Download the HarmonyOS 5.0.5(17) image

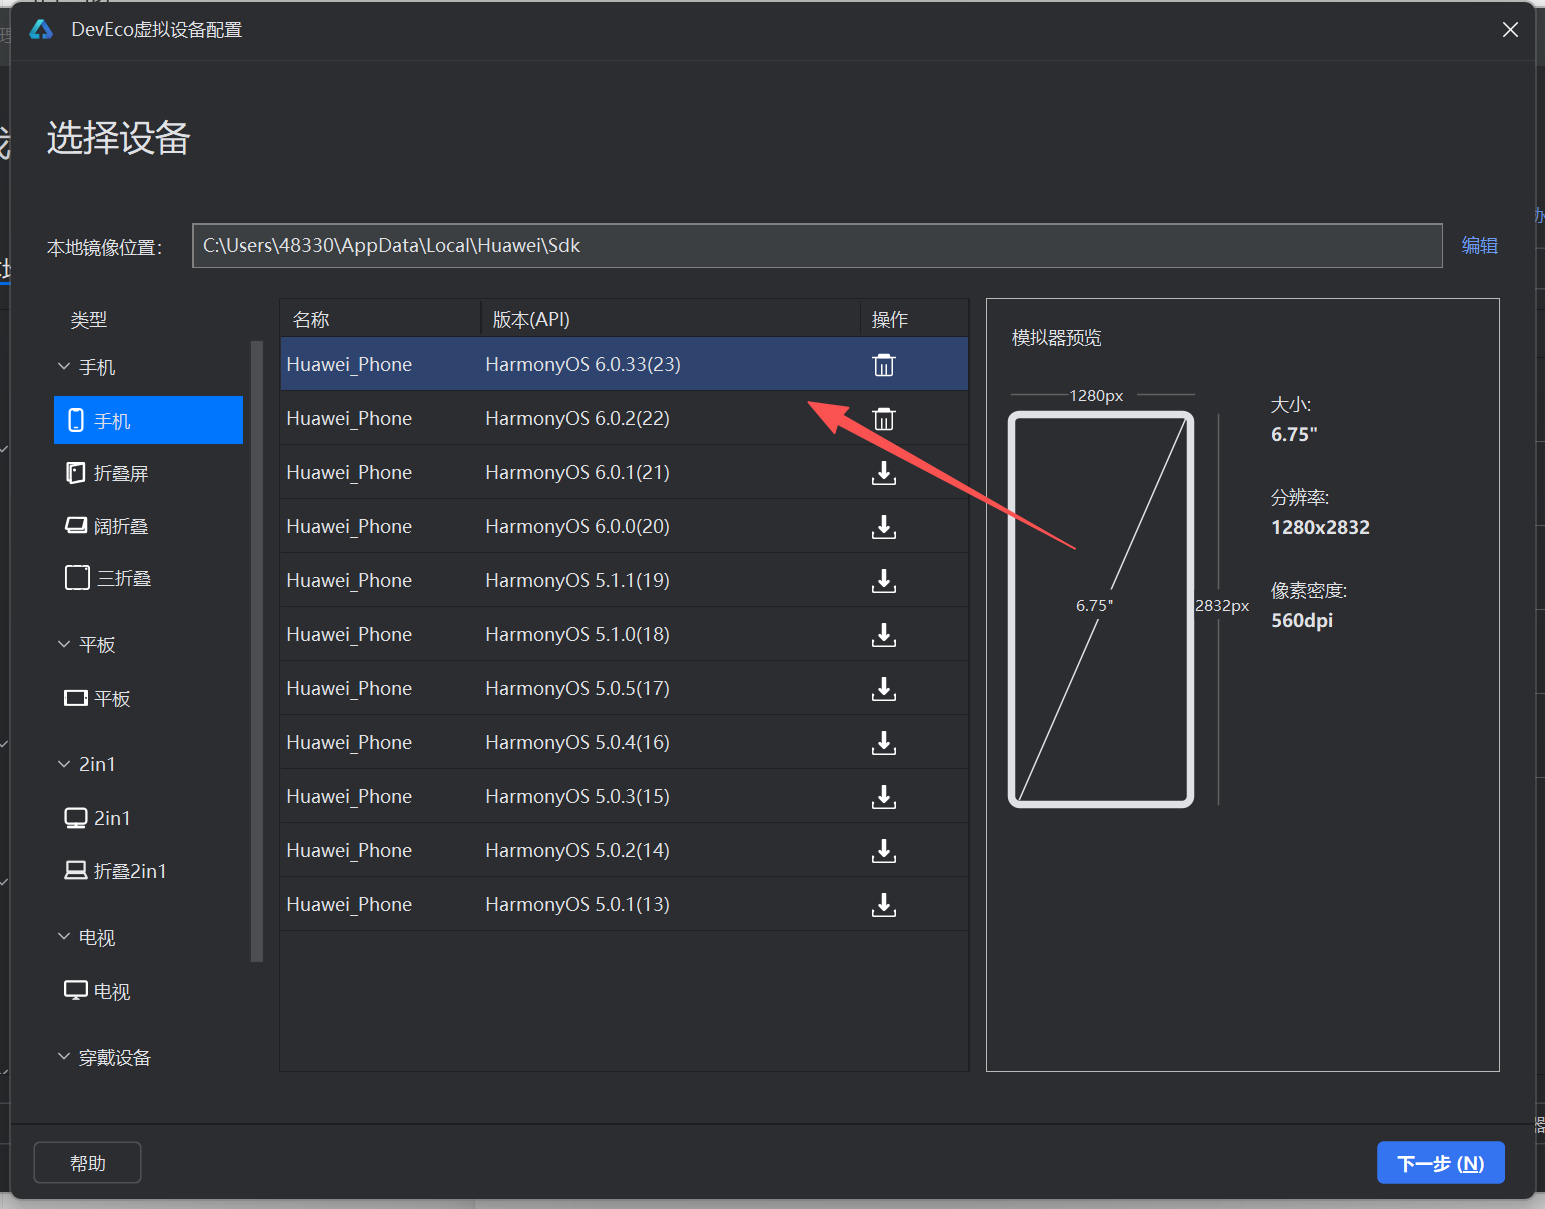tap(884, 689)
